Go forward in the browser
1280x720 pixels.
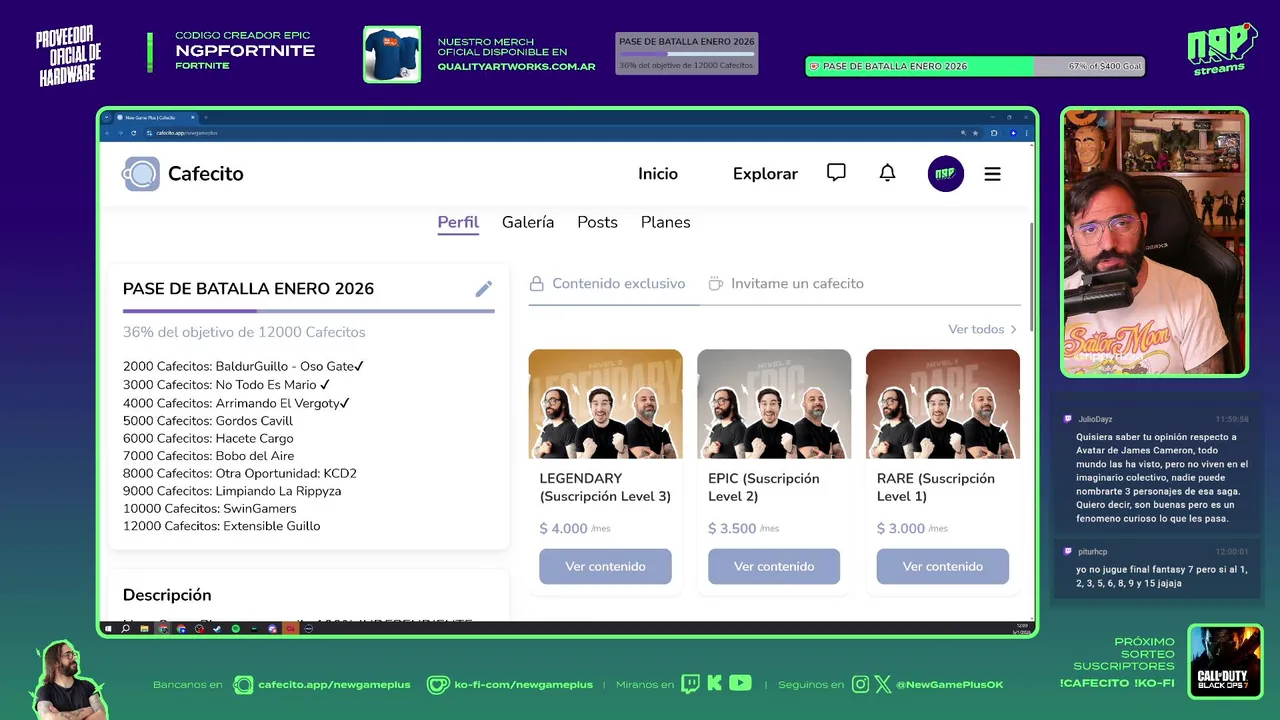120,133
